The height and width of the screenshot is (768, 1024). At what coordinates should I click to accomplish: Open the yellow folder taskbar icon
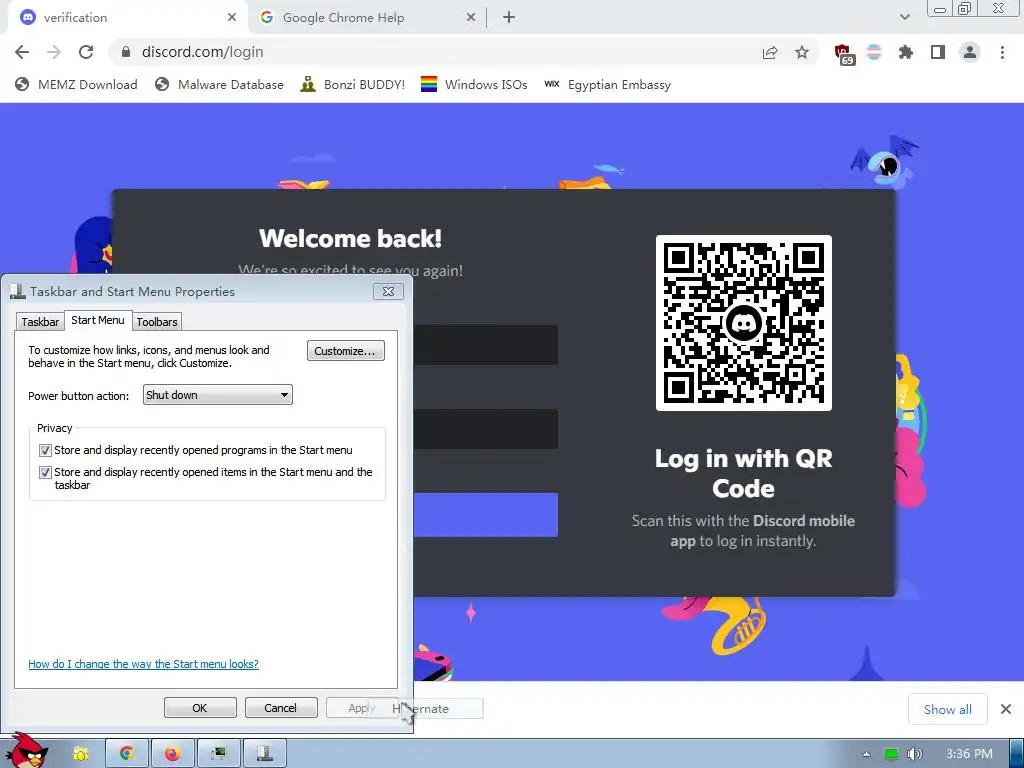[x=80, y=754]
